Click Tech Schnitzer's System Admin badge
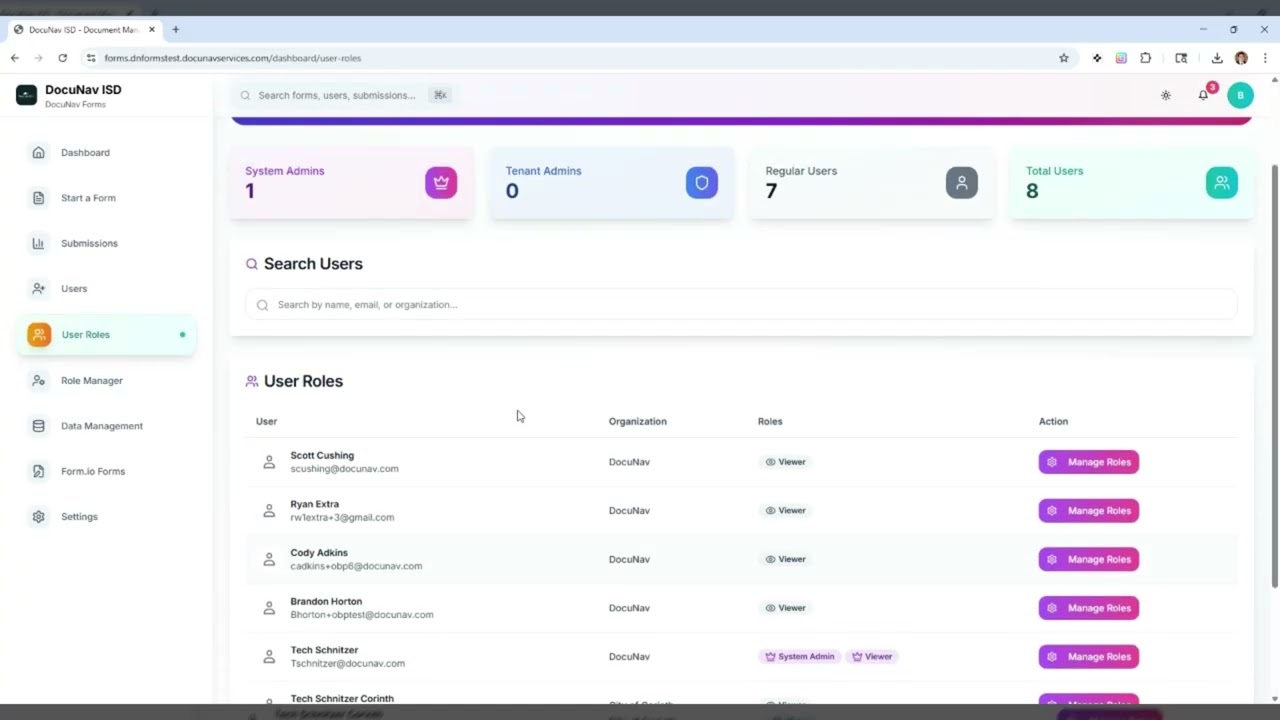 pos(800,657)
